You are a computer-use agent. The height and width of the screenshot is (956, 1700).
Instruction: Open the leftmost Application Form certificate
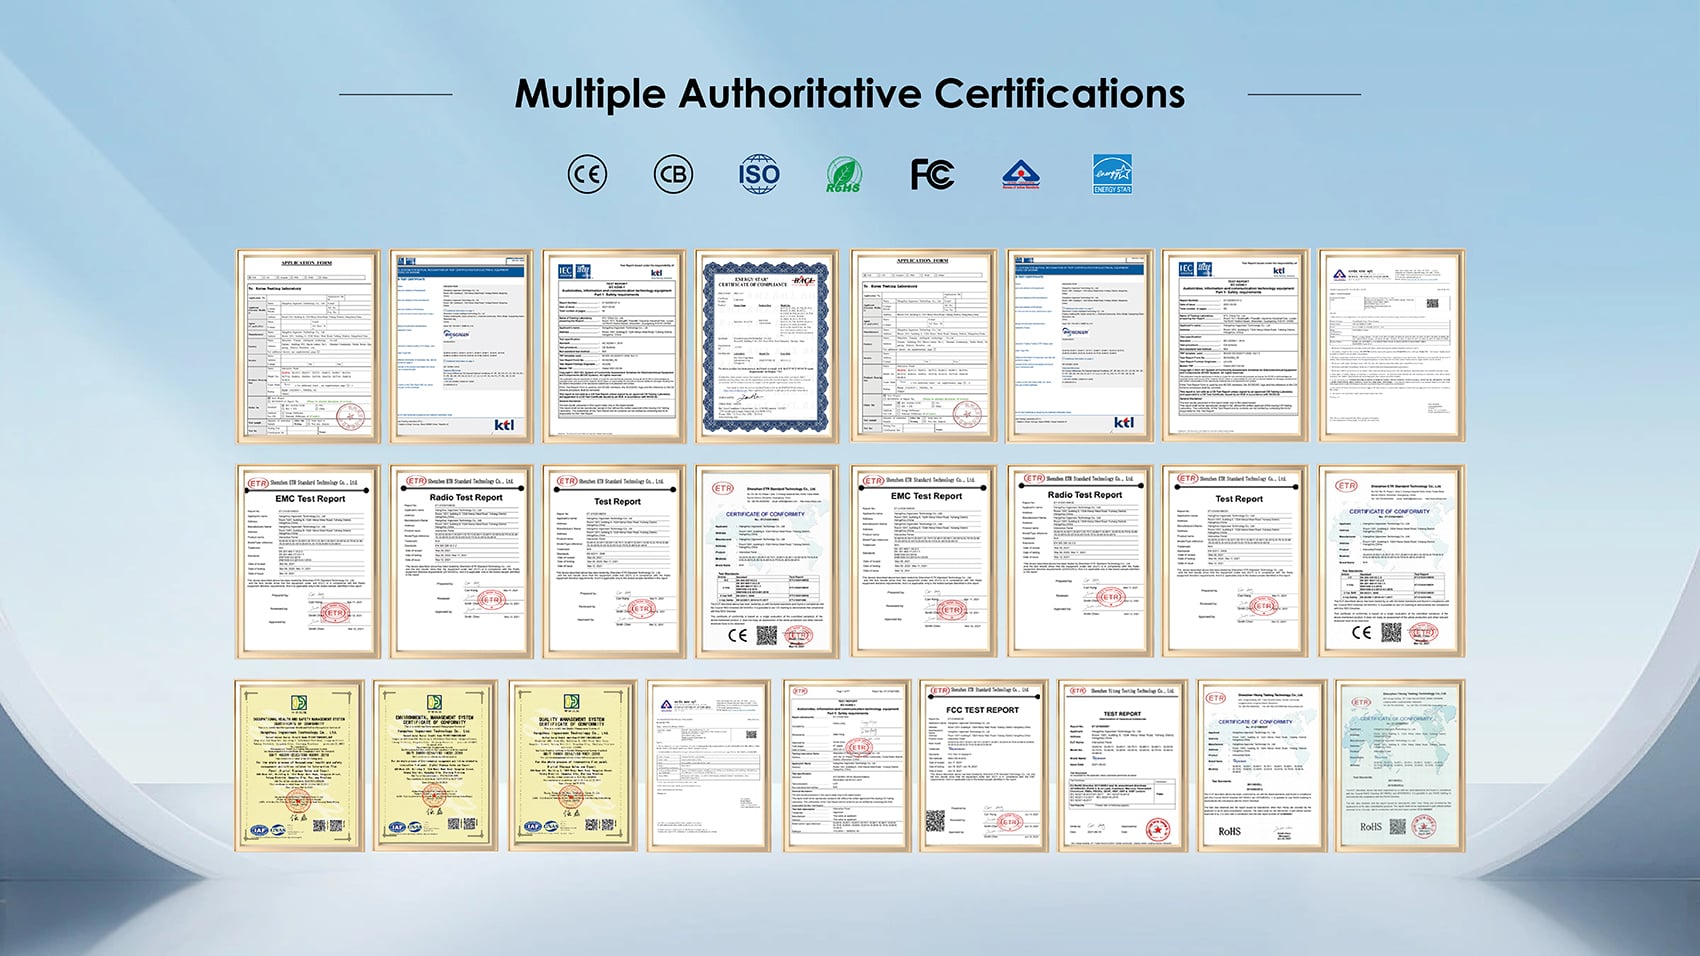pos(308,346)
